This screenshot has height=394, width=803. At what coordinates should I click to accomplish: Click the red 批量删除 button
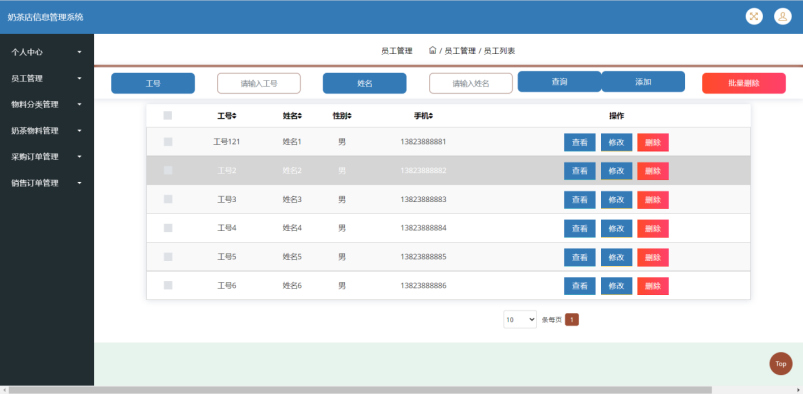744,83
